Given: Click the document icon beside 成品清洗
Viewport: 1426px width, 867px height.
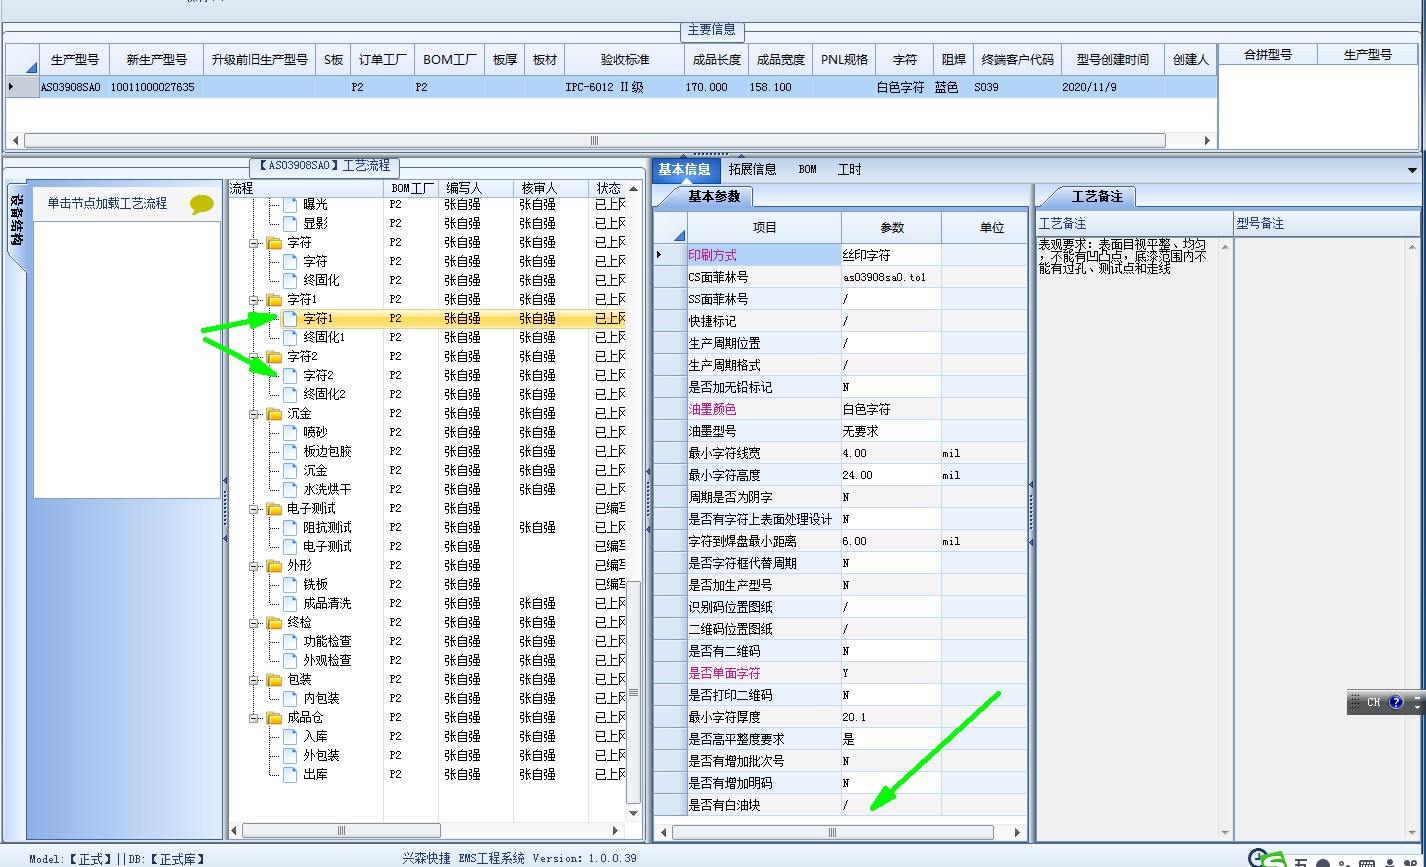Looking at the screenshot, I should (290, 604).
